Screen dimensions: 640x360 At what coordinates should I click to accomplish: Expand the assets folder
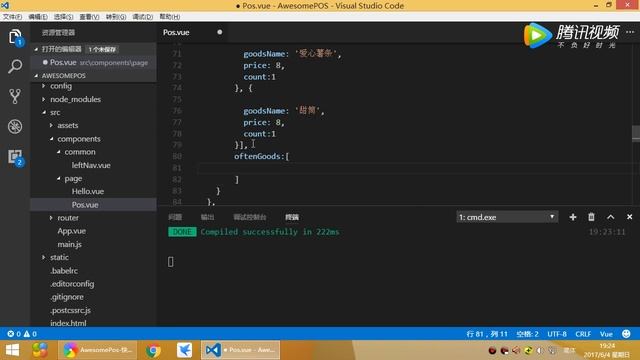coord(51,125)
